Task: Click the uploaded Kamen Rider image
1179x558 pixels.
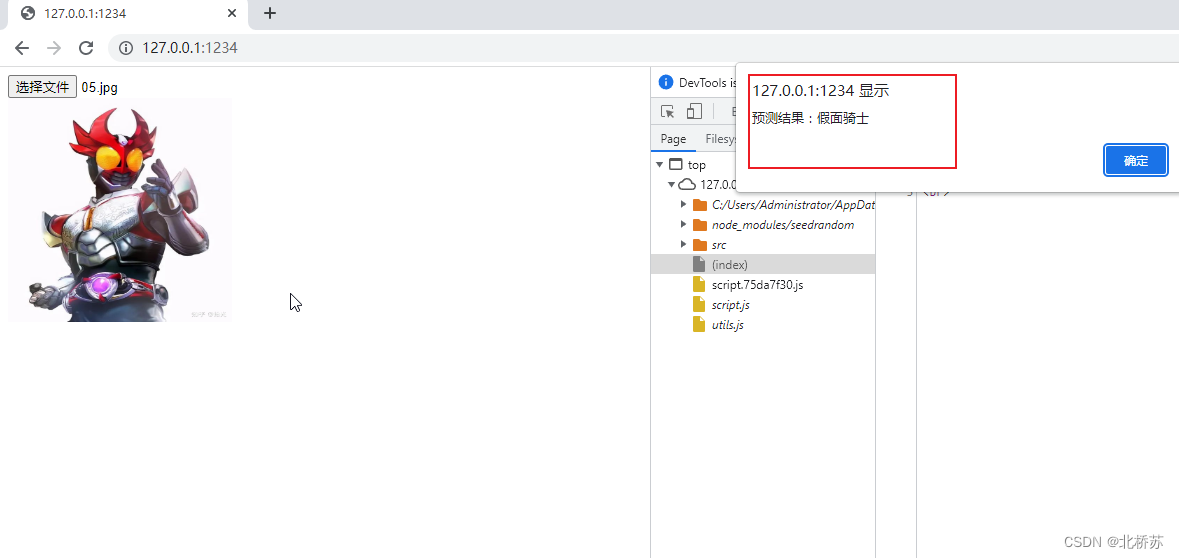Action: (x=120, y=210)
